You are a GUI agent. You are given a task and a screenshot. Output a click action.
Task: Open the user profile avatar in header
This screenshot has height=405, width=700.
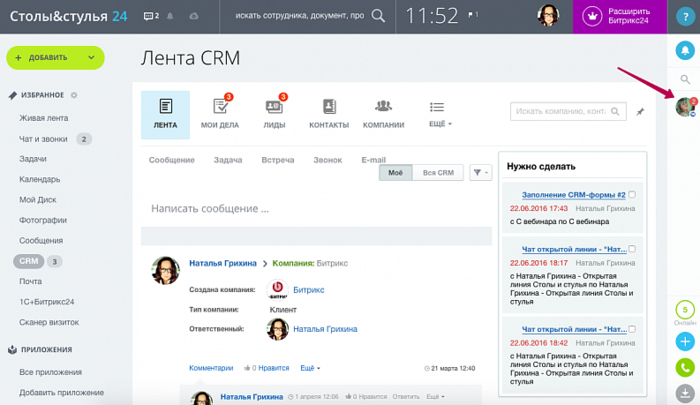548,16
